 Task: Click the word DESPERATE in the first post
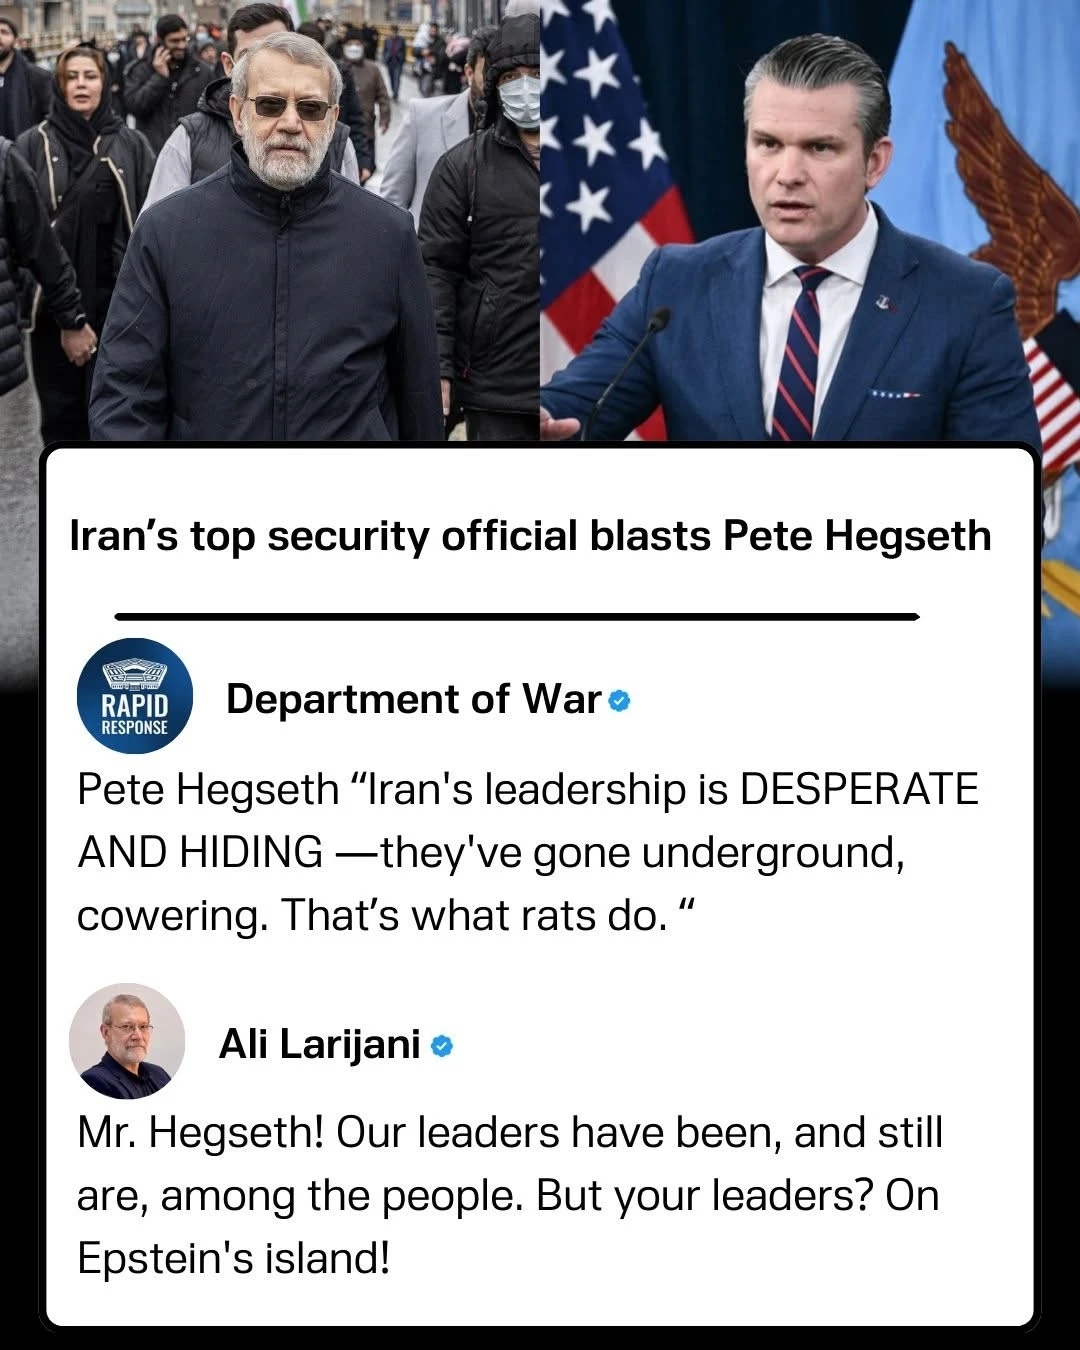[x=859, y=790]
